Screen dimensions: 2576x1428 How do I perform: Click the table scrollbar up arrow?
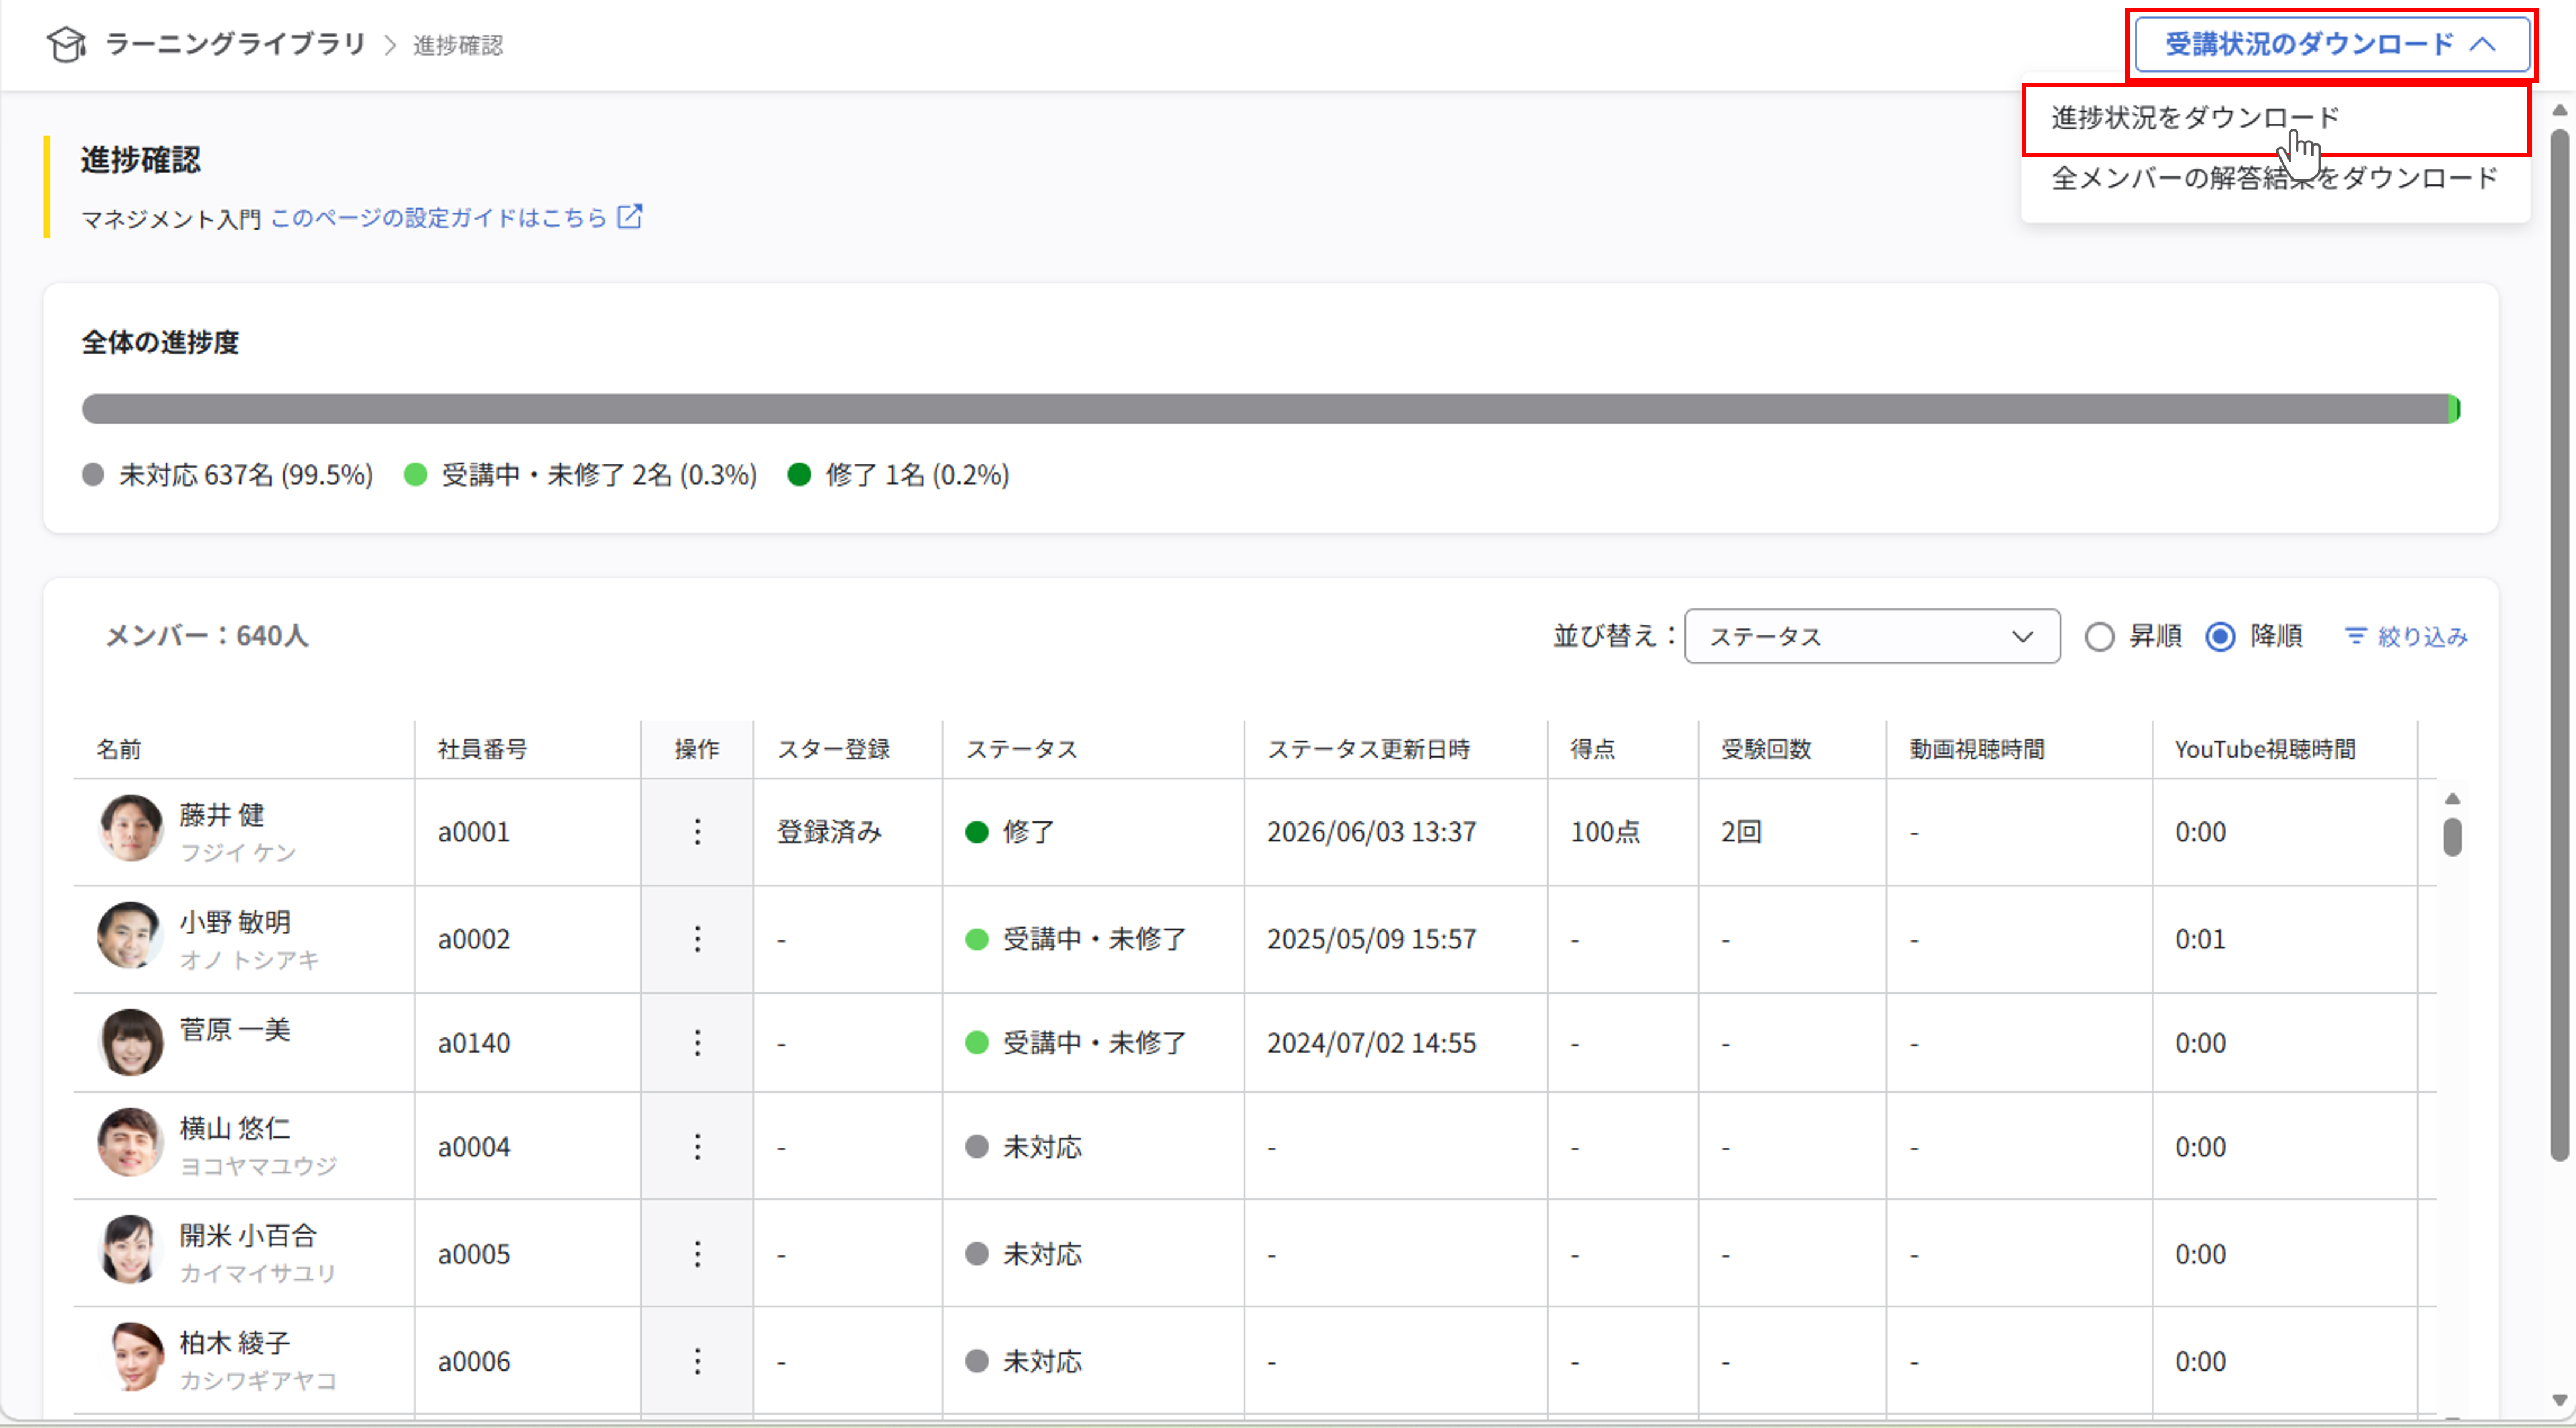tap(2452, 798)
